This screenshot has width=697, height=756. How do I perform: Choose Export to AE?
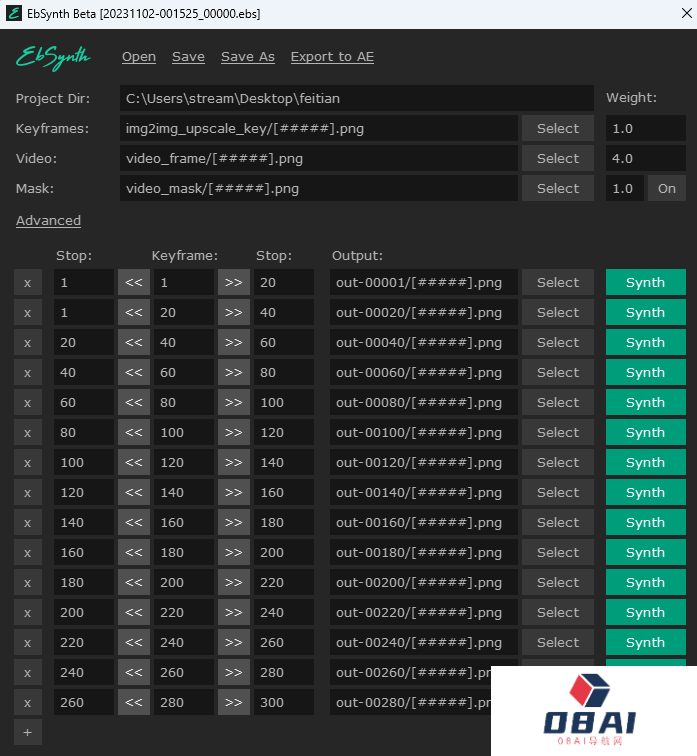(332, 57)
